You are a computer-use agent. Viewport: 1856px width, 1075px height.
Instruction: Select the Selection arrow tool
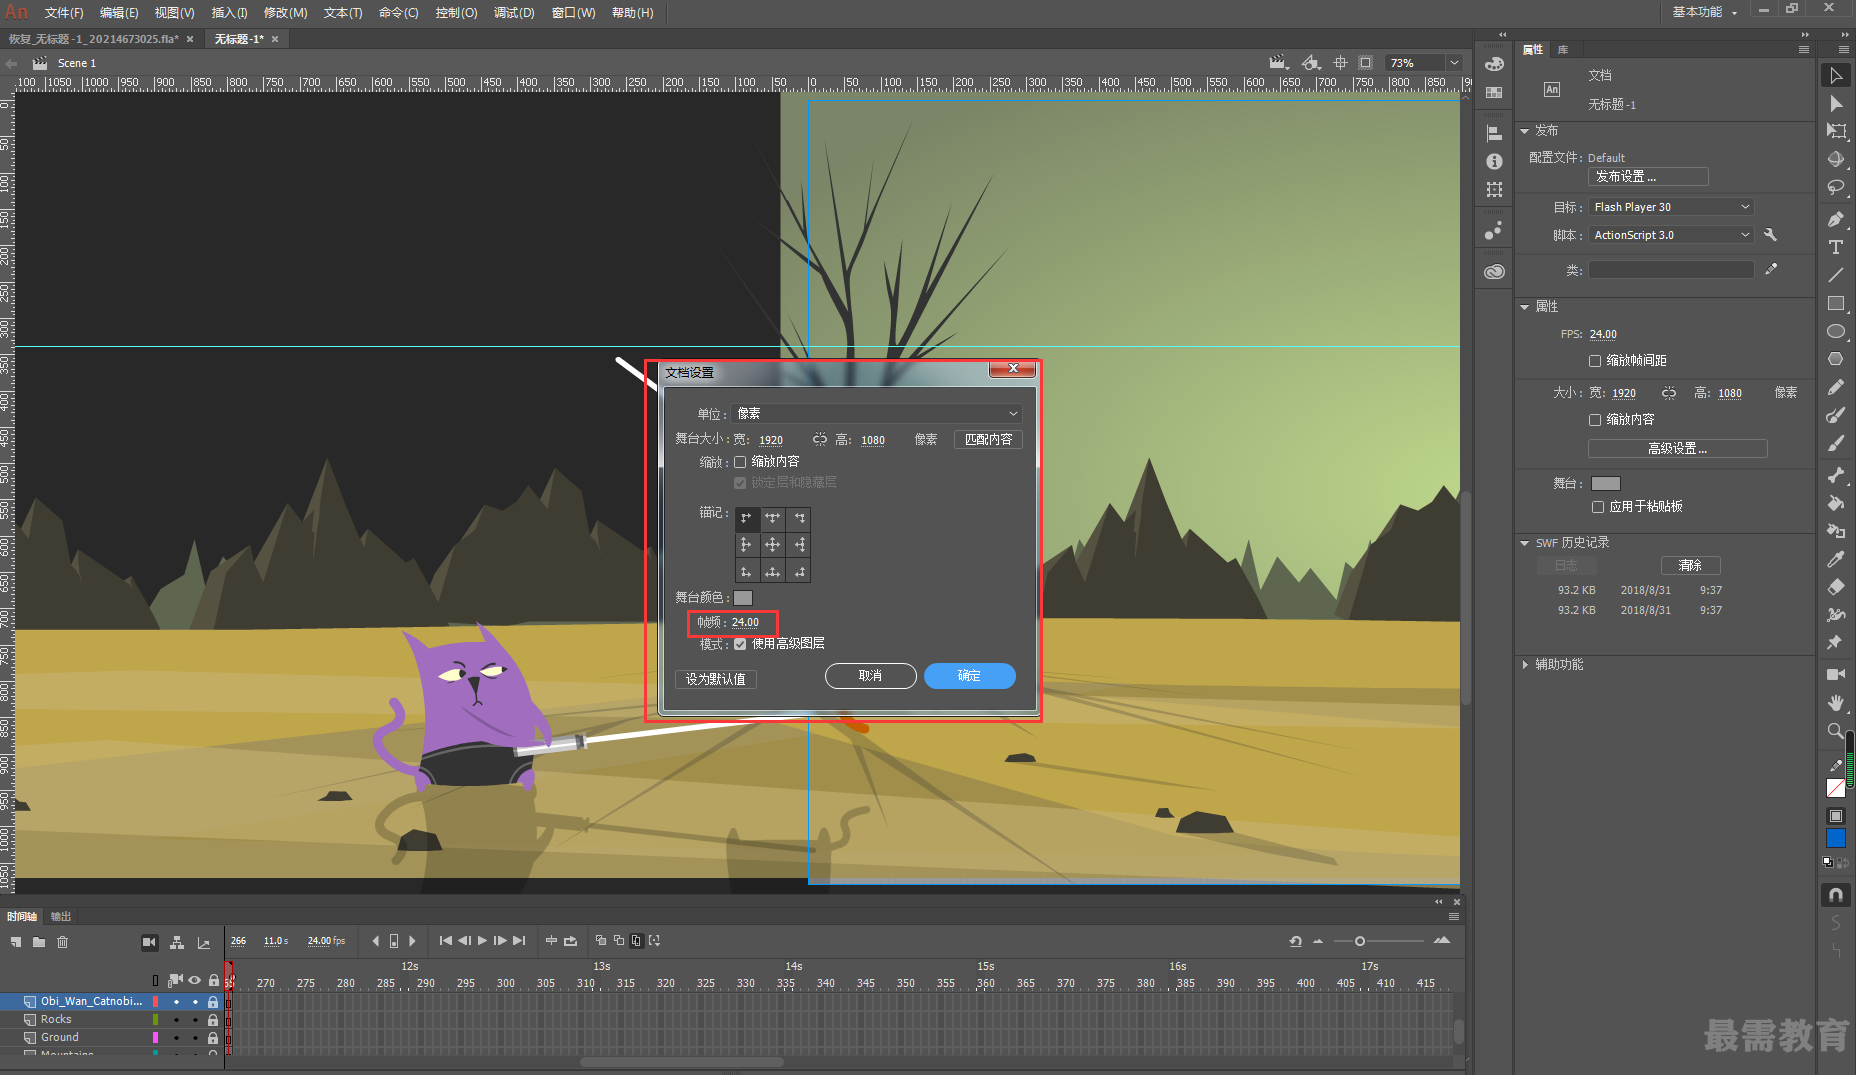click(x=1836, y=76)
